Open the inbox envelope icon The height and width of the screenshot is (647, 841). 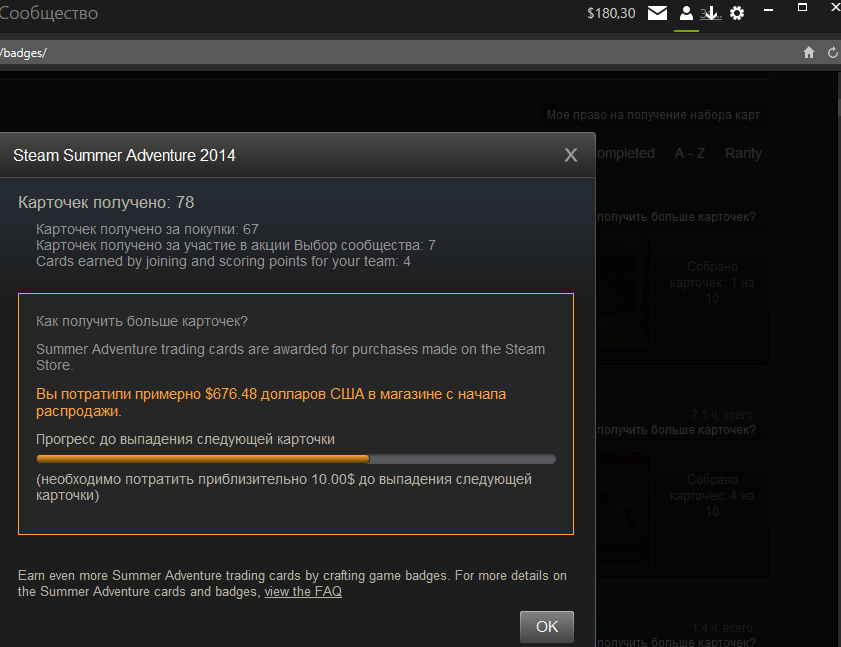(x=657, y=13)
